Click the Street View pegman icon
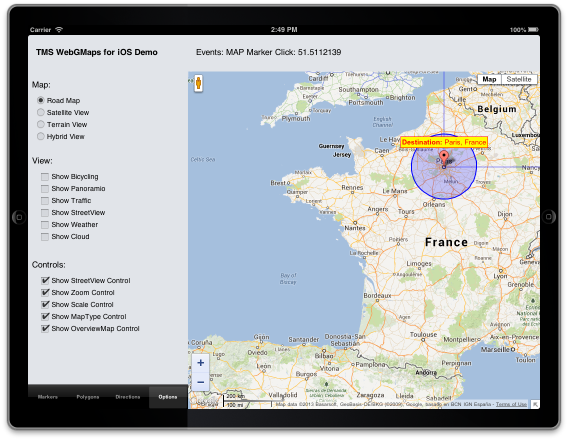The image size is (568, 440). (198, 84)
